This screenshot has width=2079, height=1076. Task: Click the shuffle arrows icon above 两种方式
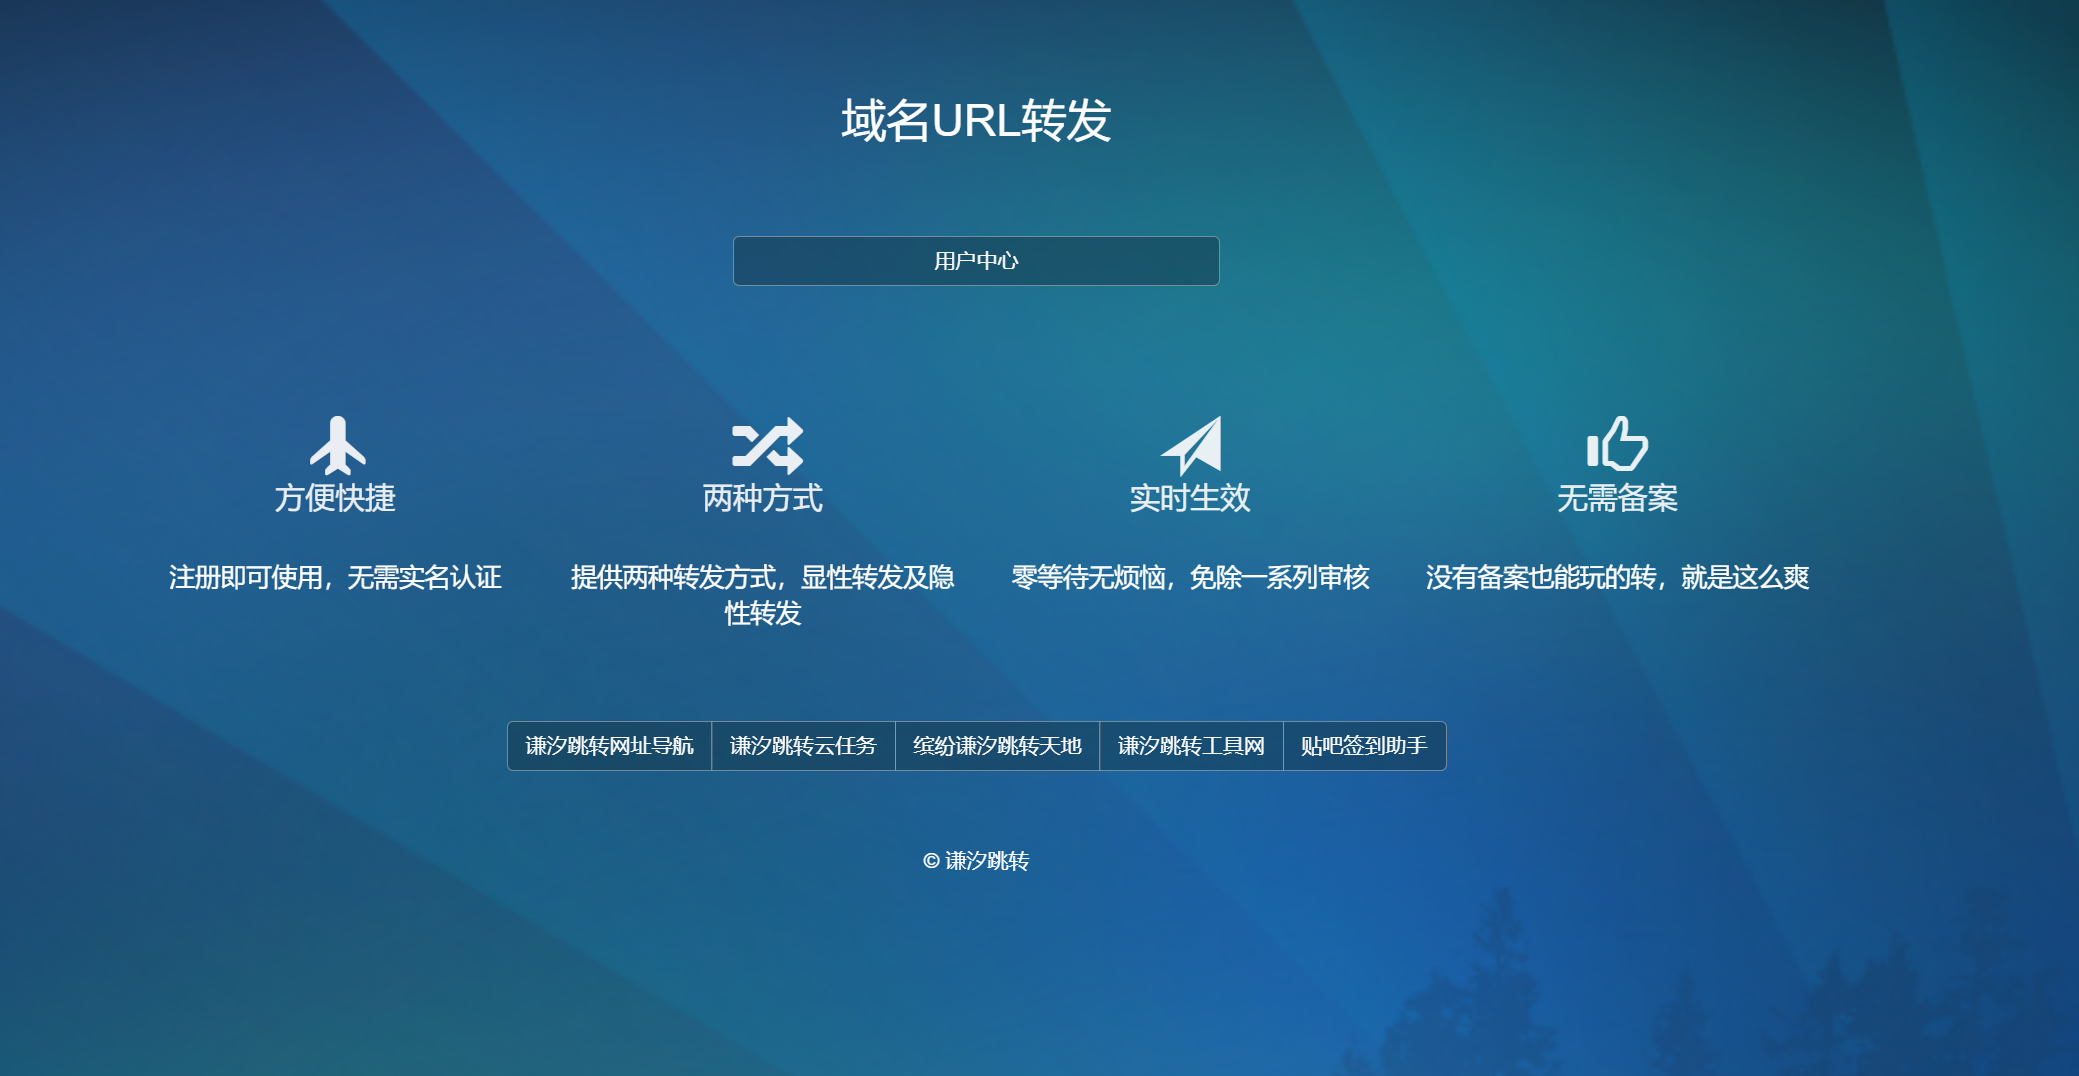764,447
